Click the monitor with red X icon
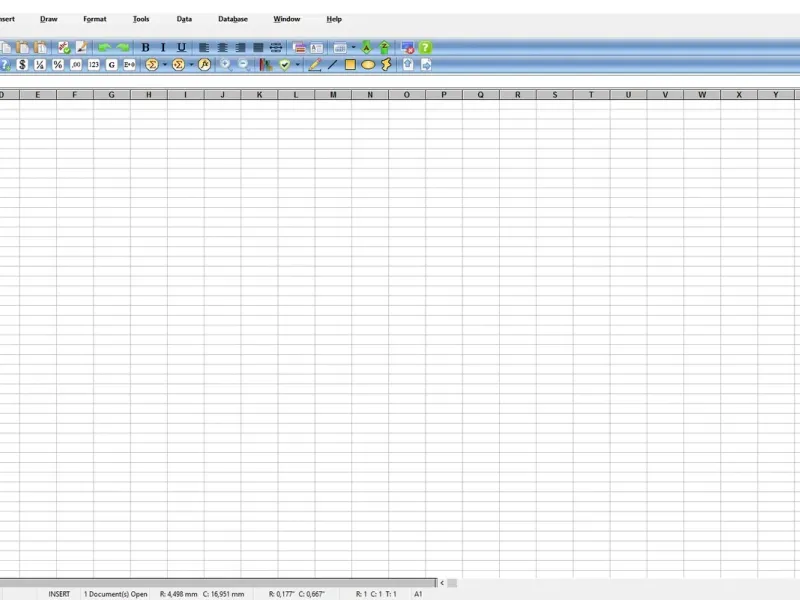The width and height of the screenshot is (800, 600). coord(408,48)
